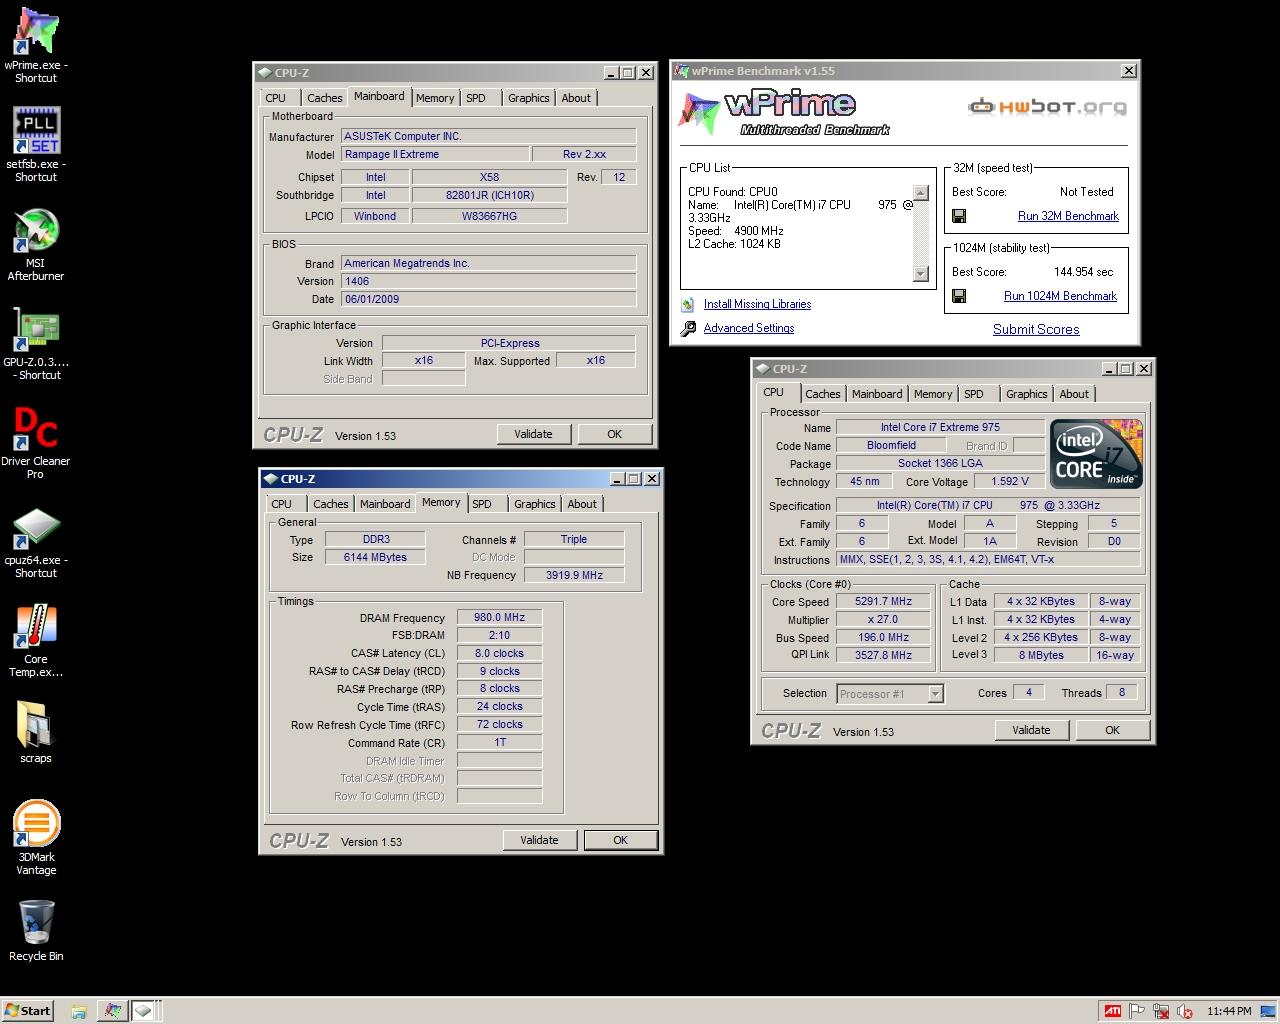Viewport: 1280px width, 1024px height.
Task: Launch MSI Afterburner from the desktop
Action: (36, 244)
